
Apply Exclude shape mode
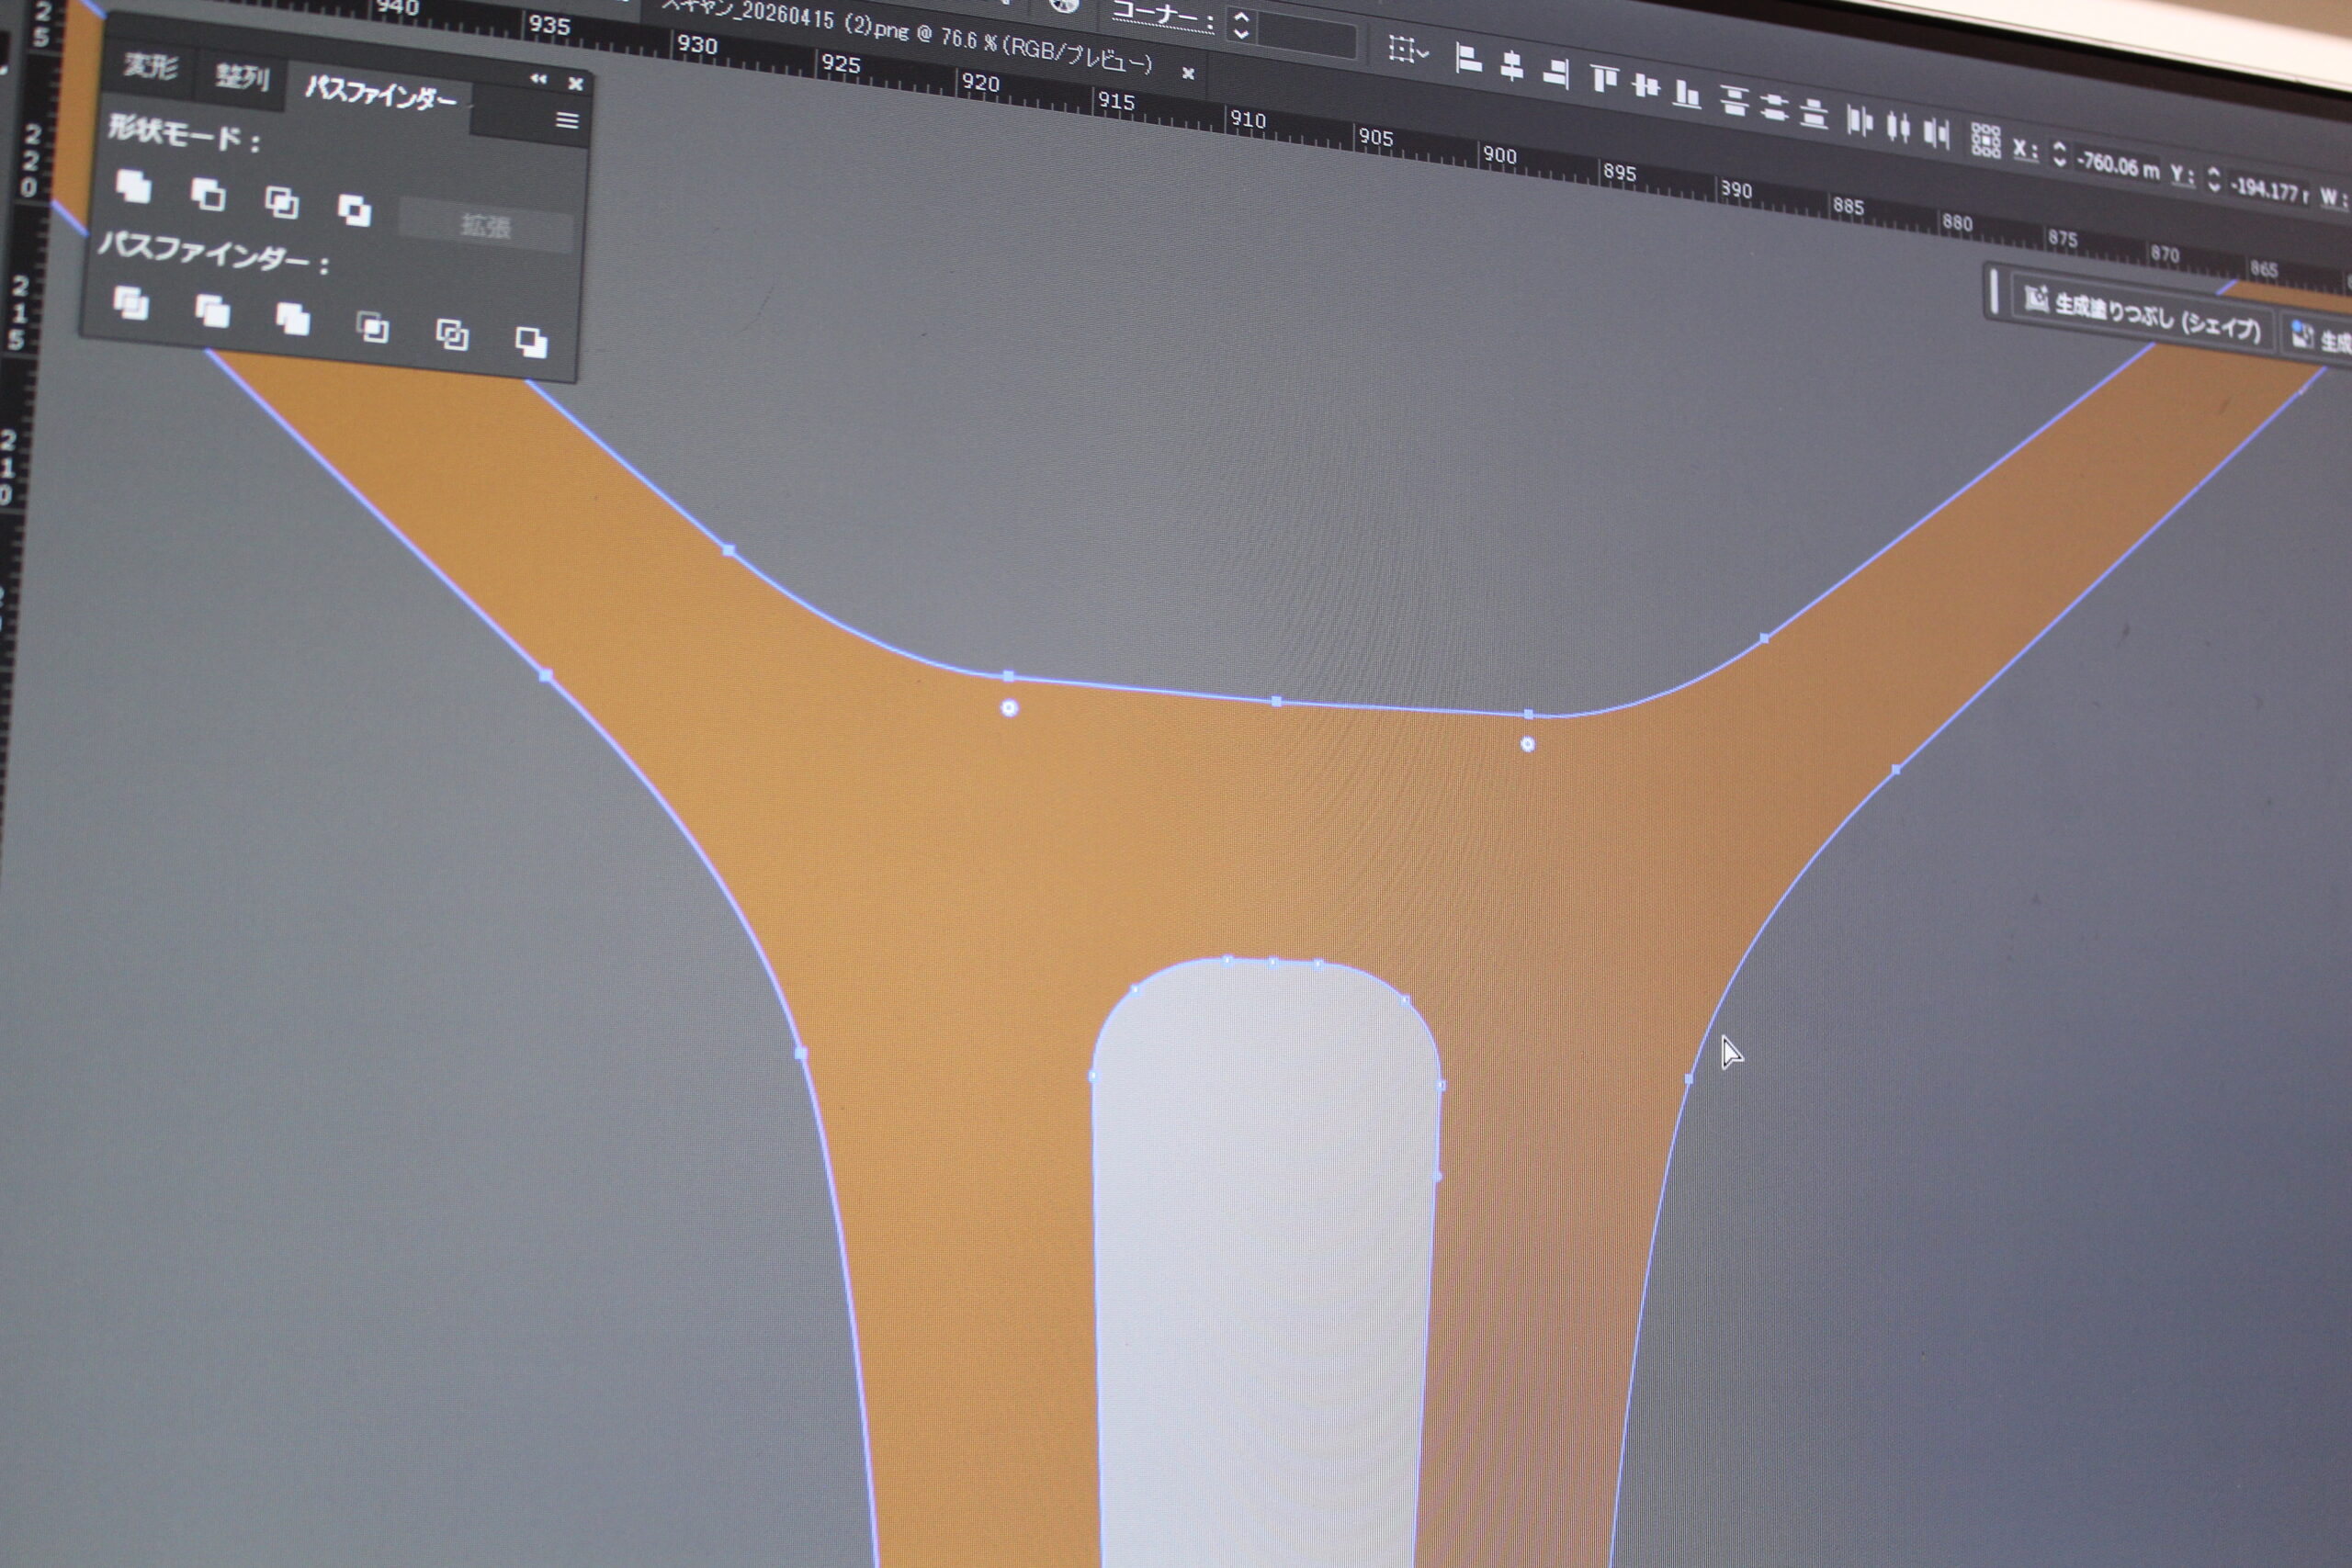tap(354, 209)
